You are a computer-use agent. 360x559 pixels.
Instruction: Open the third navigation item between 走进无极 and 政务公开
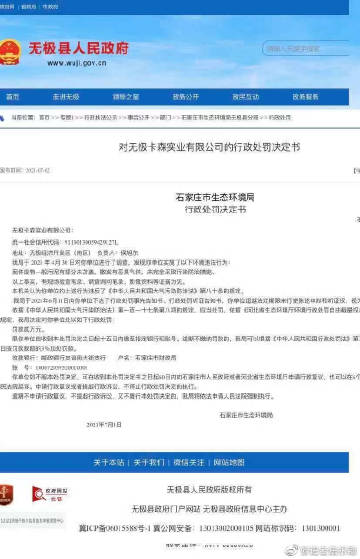click(x=126, y=97)
